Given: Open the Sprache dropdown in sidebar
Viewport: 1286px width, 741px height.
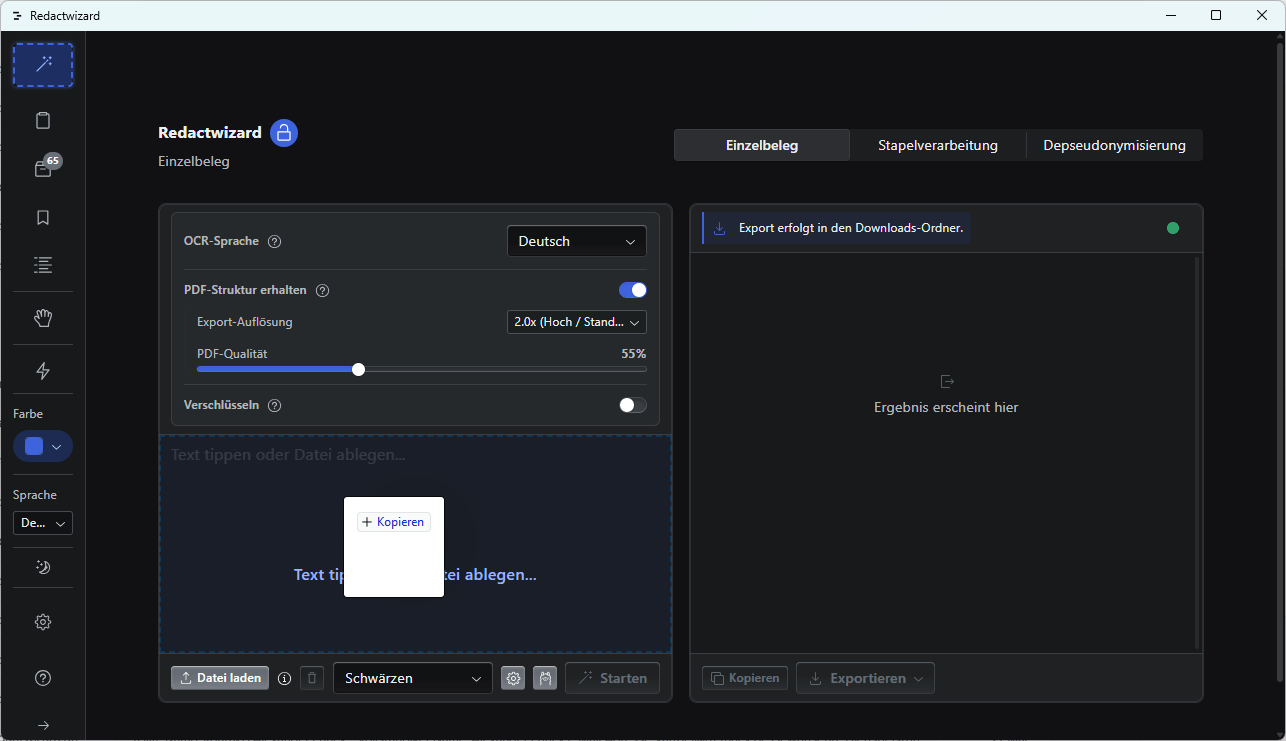Looking at the screenshot, I should coord(43,523).
